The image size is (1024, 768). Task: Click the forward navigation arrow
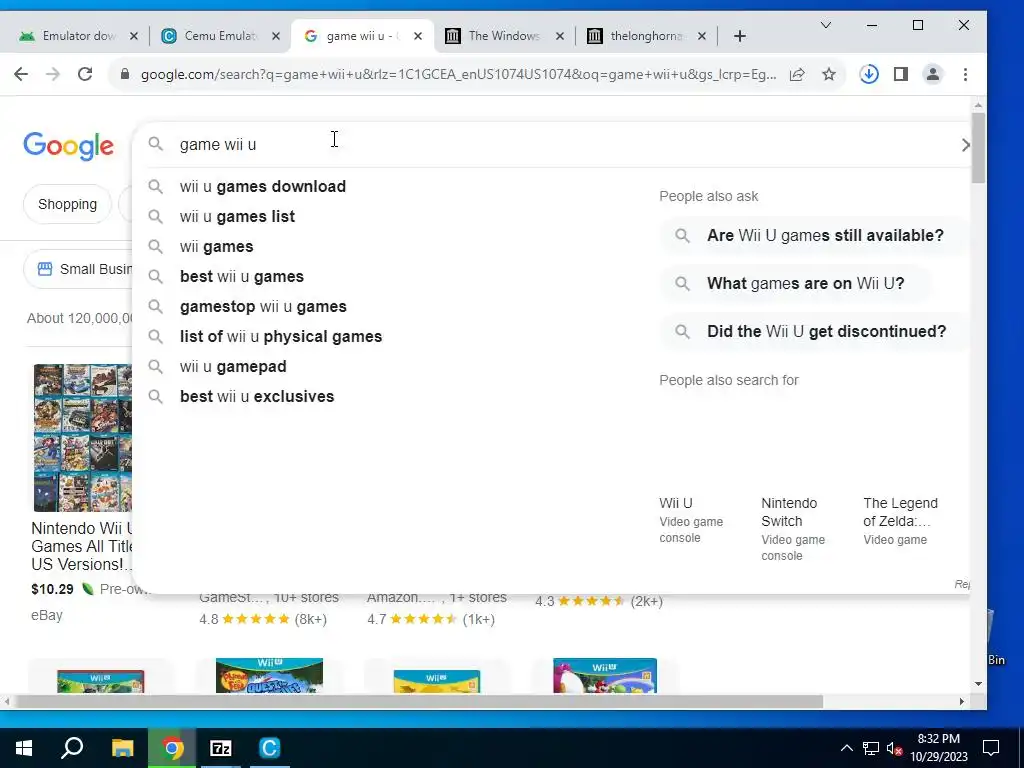click(x=53, y=74)
